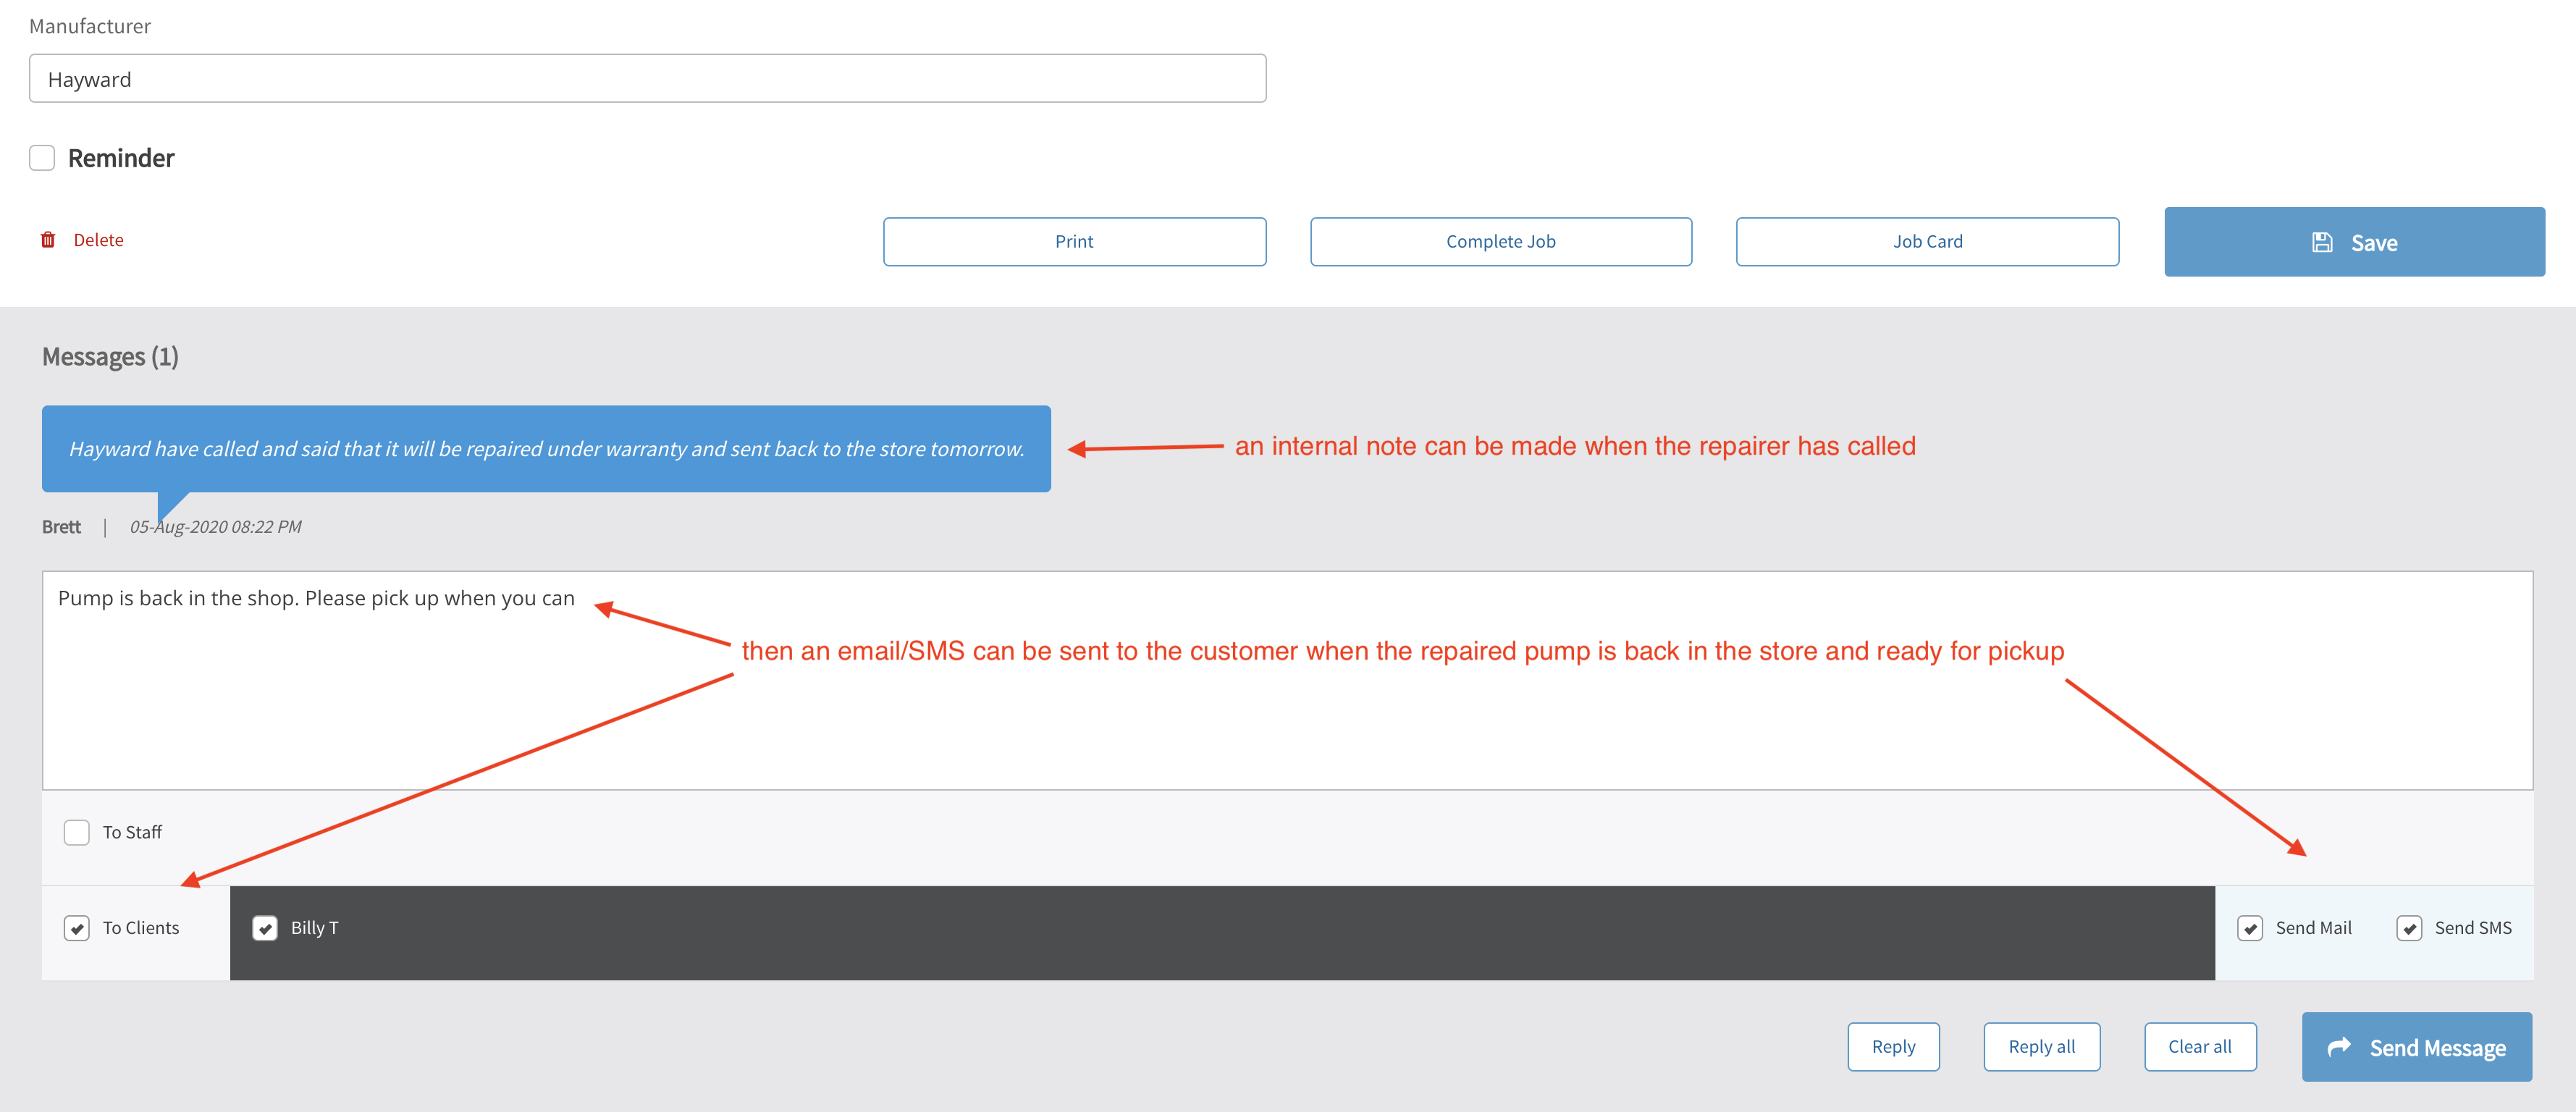Click the Messages (1) heading
This screenshot has height=1115, width=2576.
click(110, 357)
